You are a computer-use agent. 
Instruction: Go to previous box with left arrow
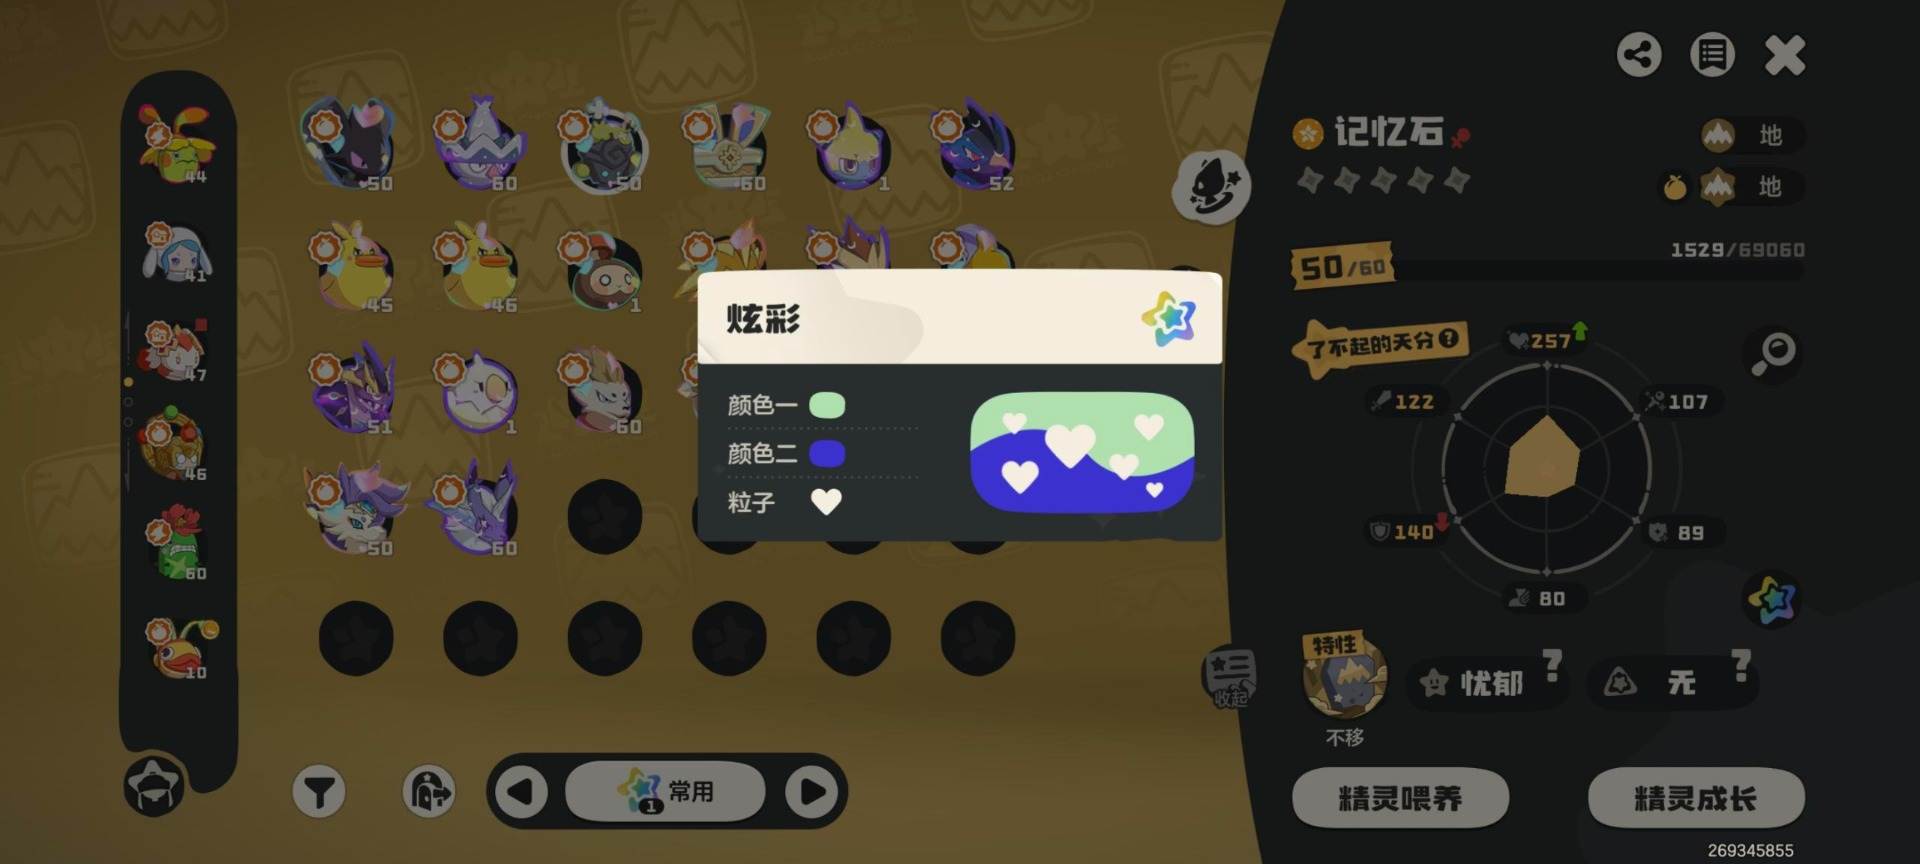click(x=521, y=792)
